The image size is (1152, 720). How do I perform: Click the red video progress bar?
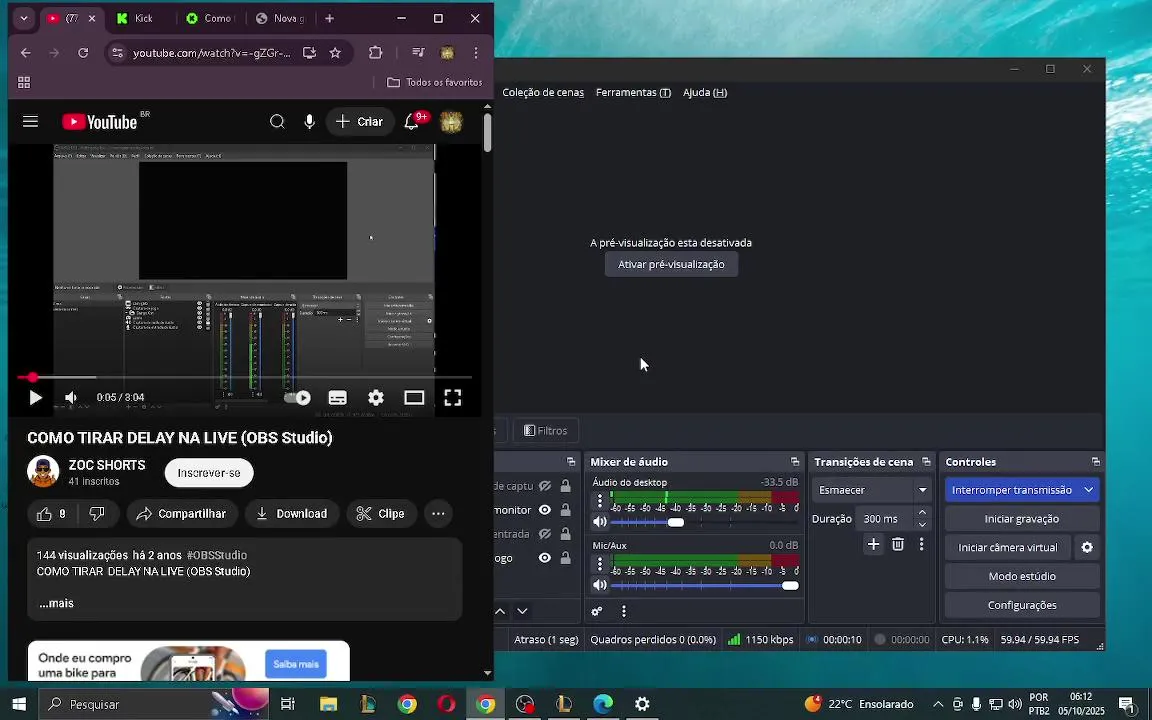pyautogui.click(x=244, y=377)
